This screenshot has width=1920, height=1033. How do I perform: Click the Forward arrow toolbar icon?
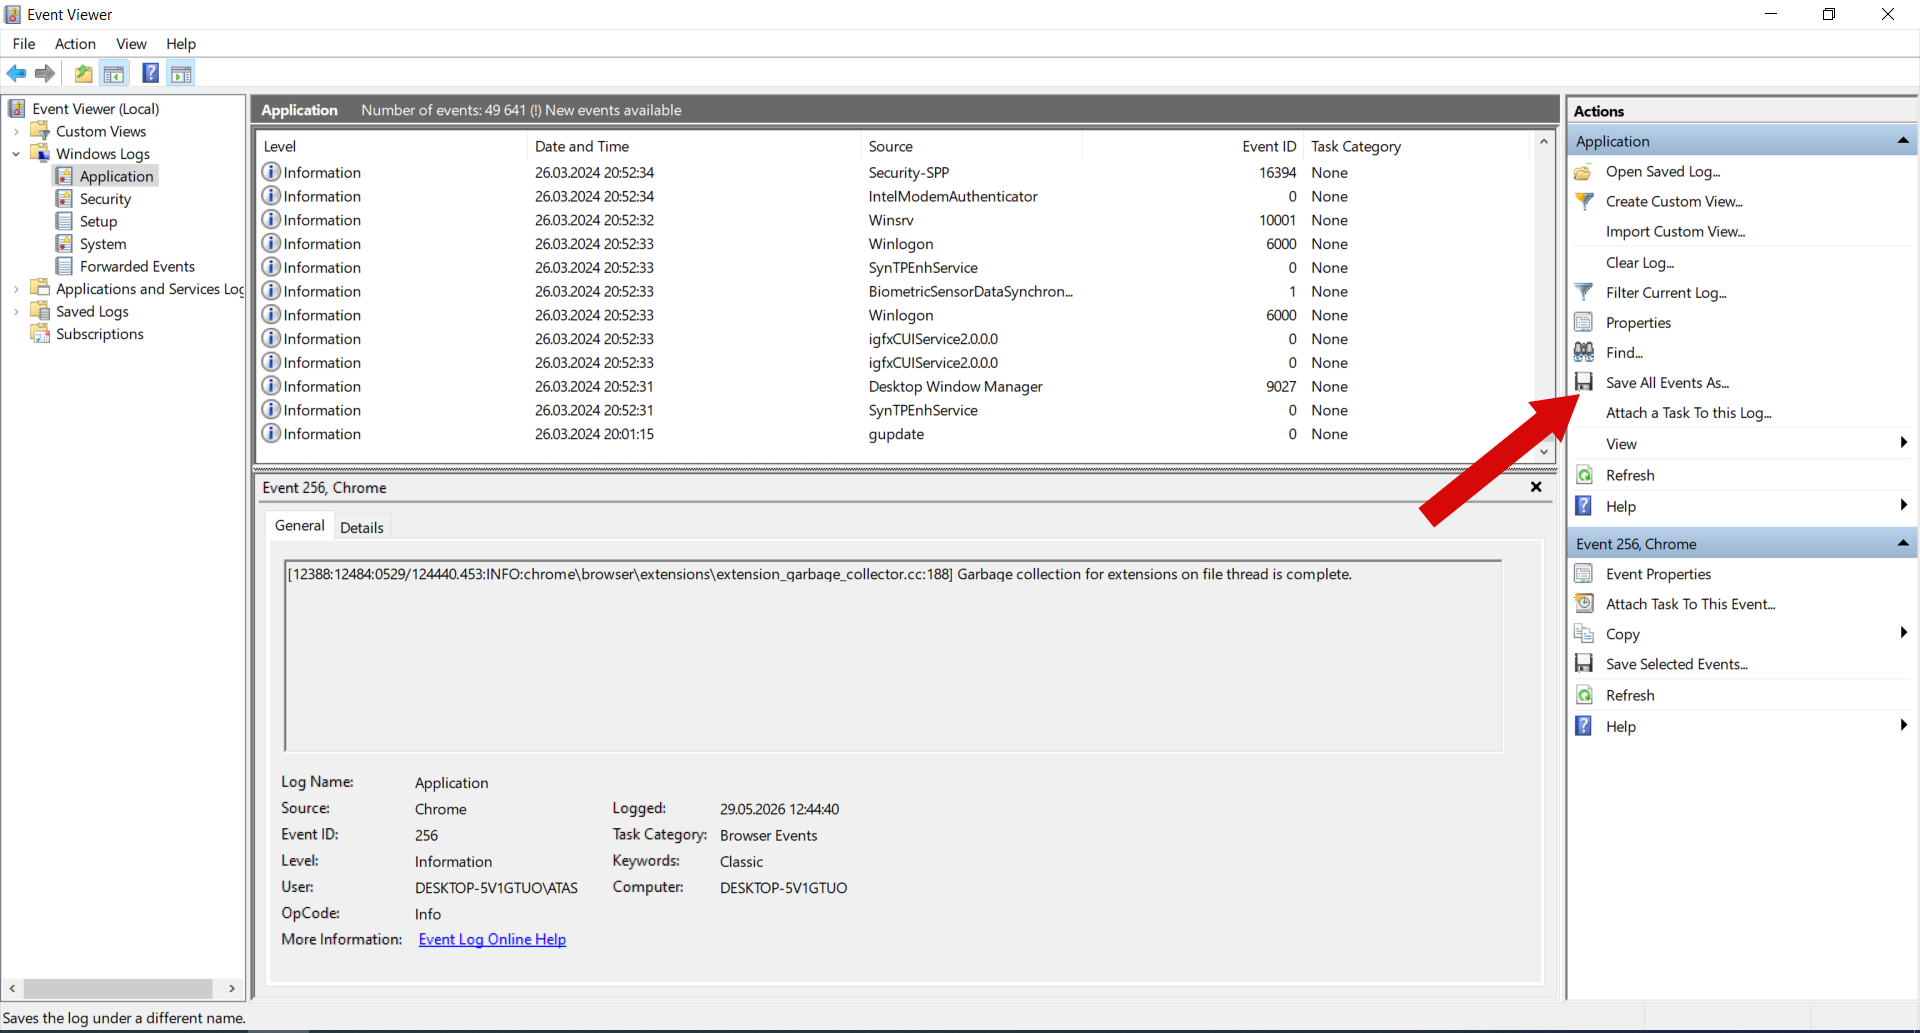click(45, 73)
